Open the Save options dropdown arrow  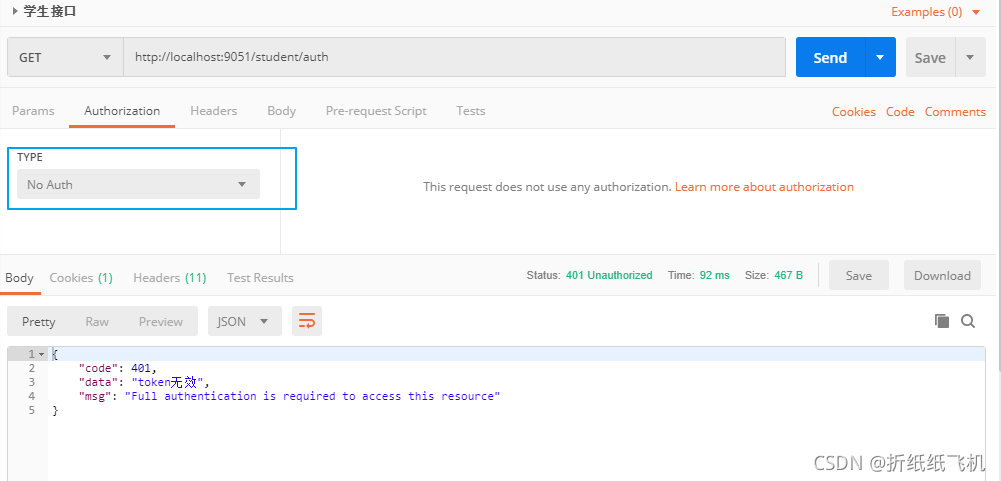[970, 57]
